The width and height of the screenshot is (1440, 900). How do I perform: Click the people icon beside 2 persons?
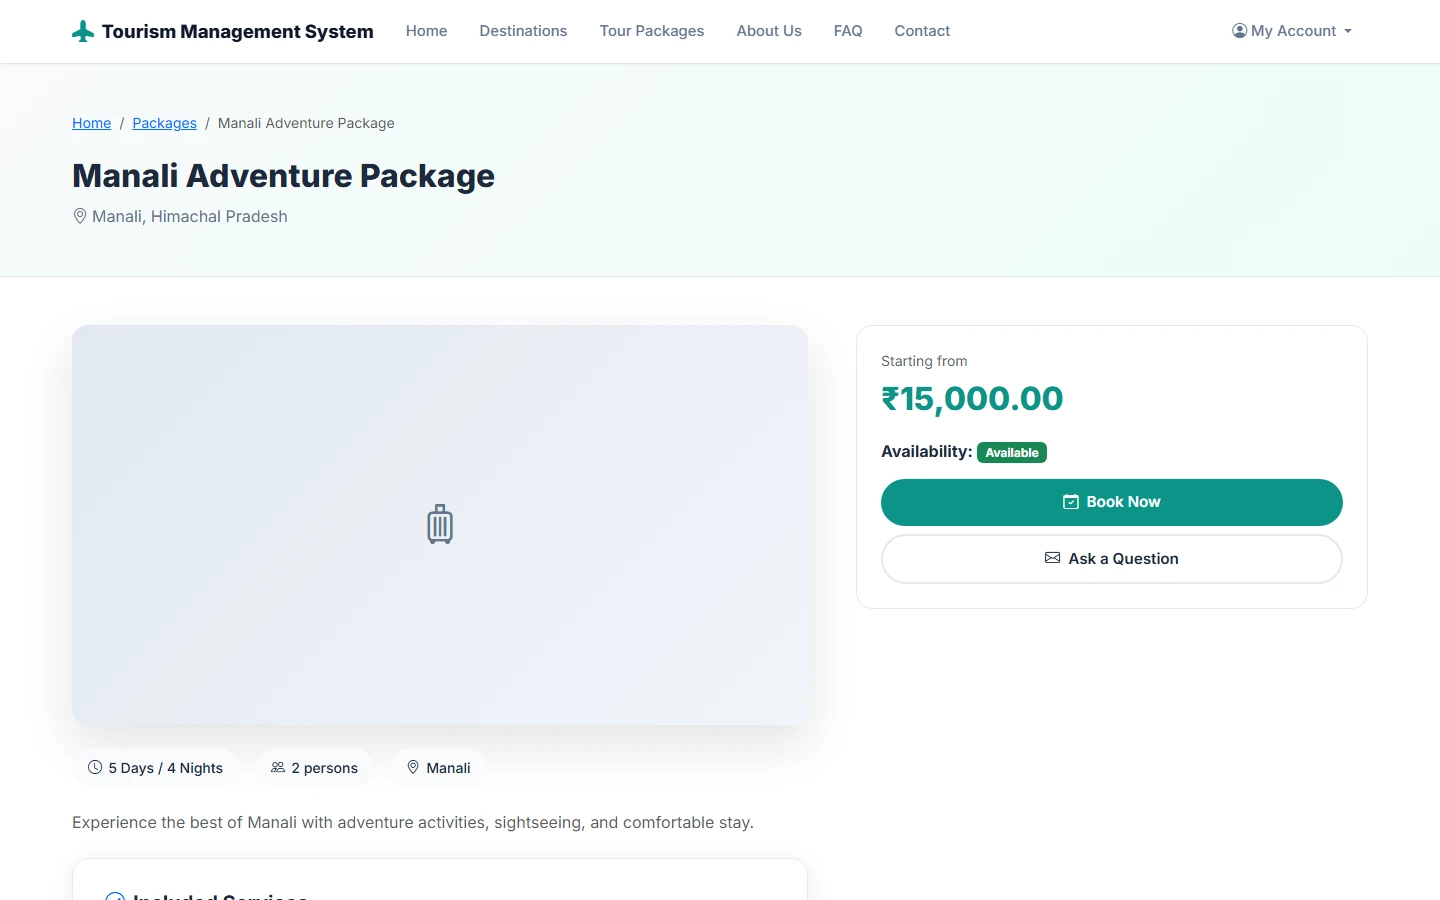coord(278,767)
